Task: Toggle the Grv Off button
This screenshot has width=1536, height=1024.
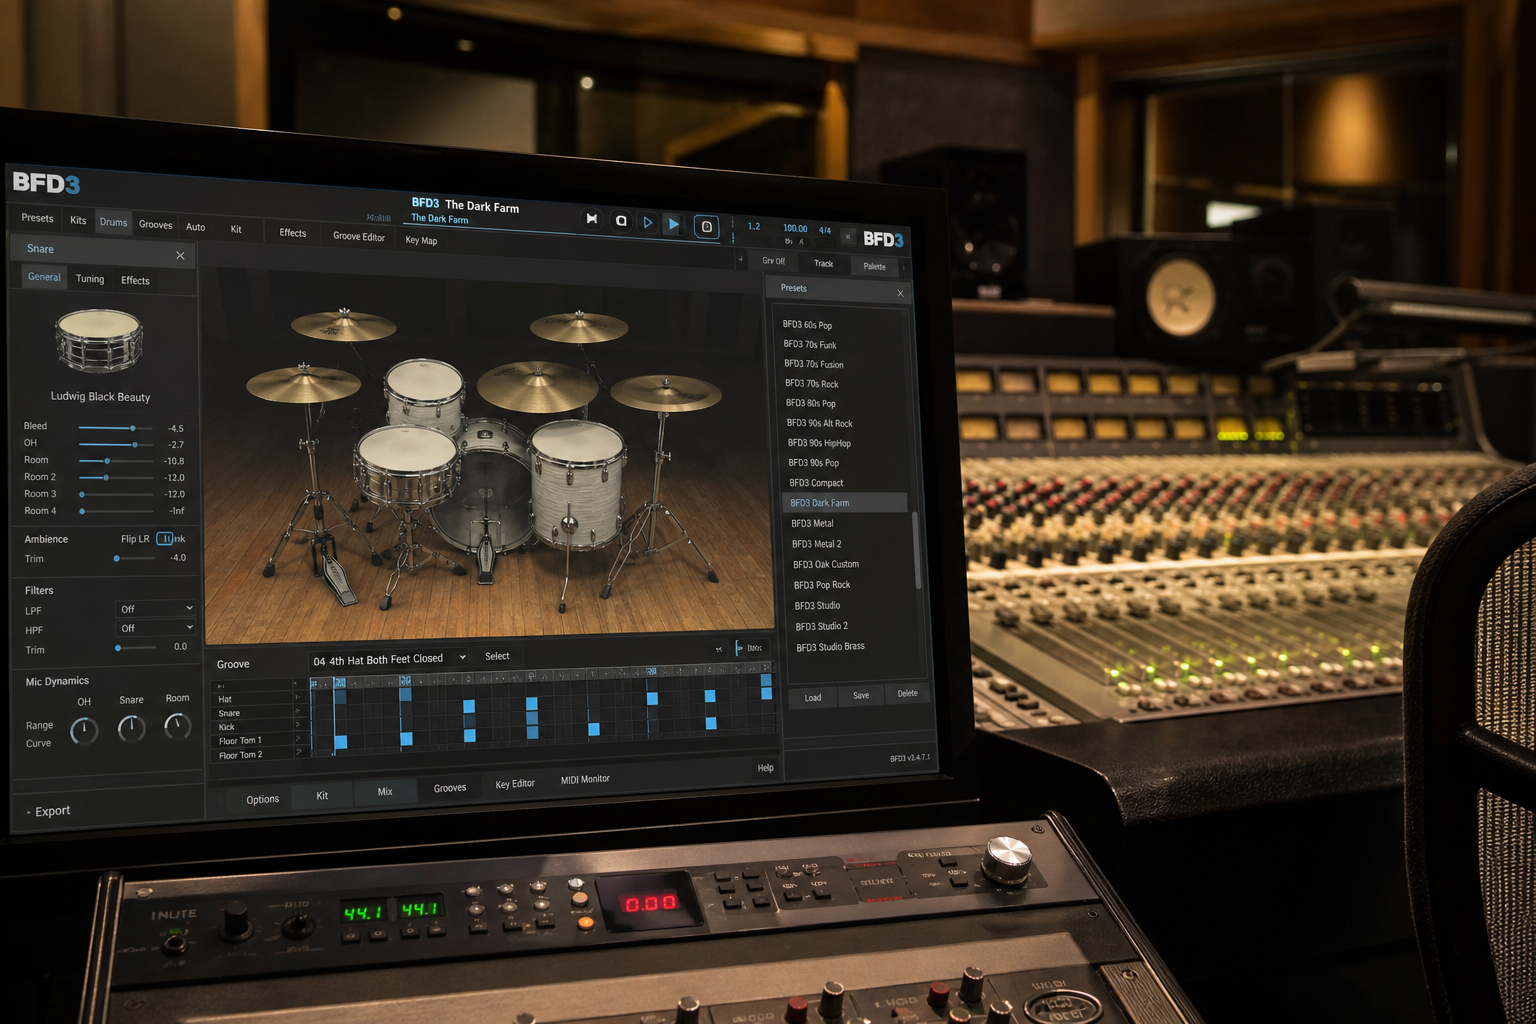Action: 773,261
